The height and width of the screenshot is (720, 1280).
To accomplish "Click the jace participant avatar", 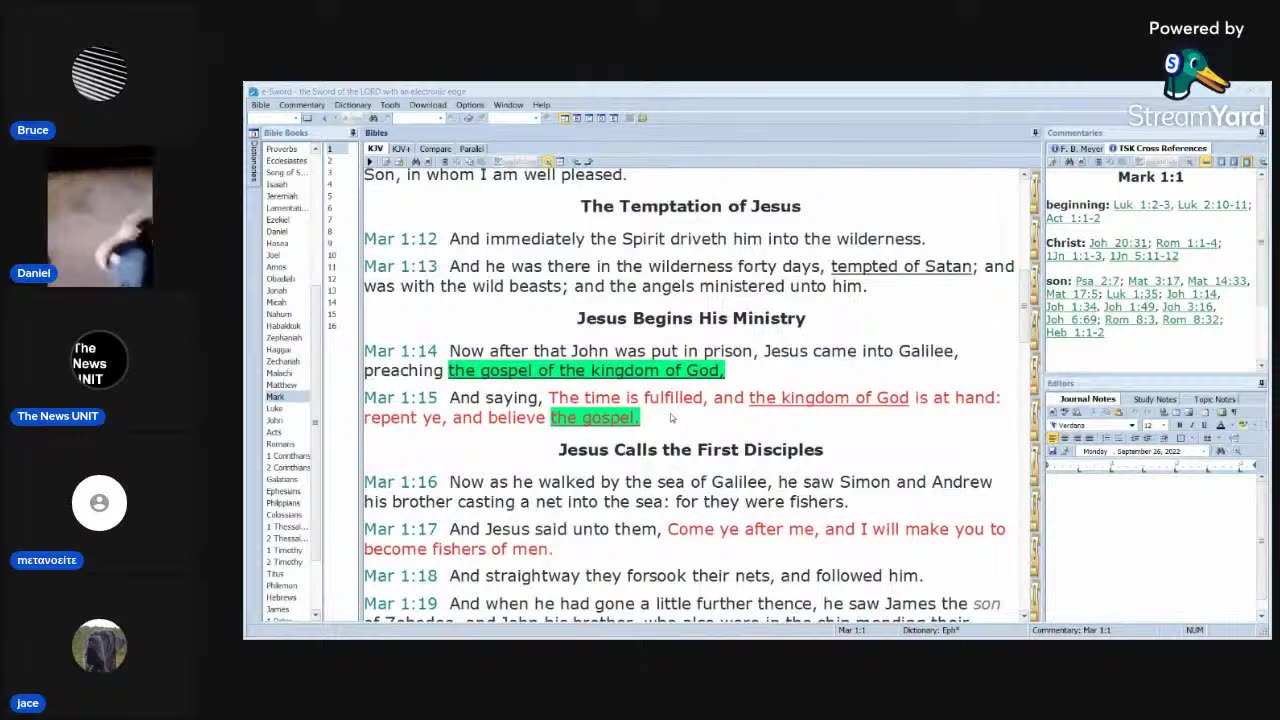I will click(99, 647).
